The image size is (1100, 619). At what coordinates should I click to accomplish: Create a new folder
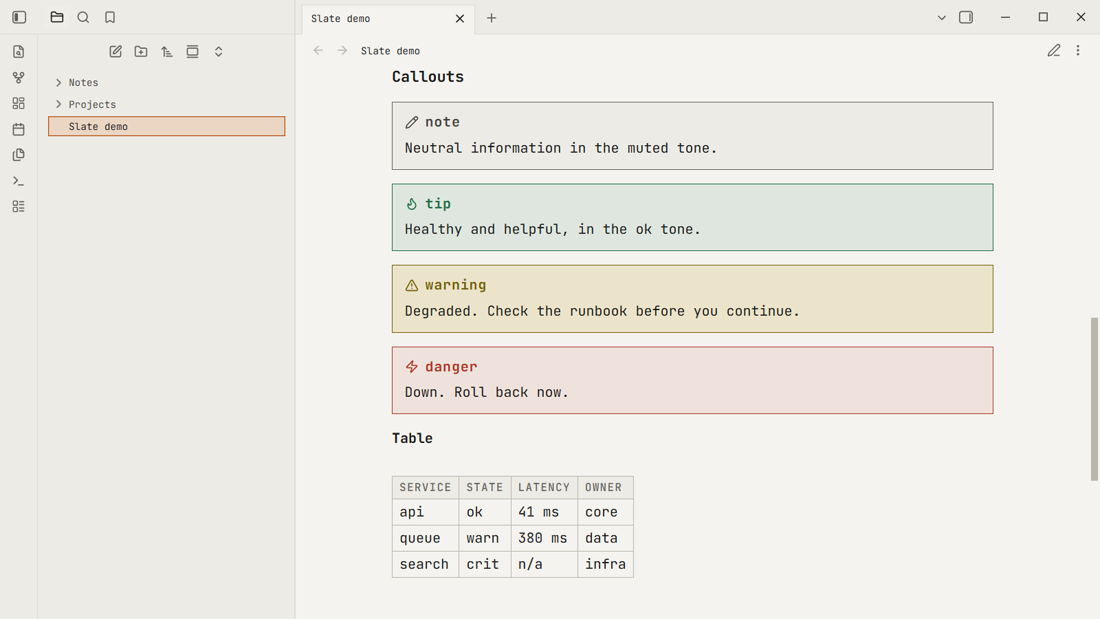(141, 52)
